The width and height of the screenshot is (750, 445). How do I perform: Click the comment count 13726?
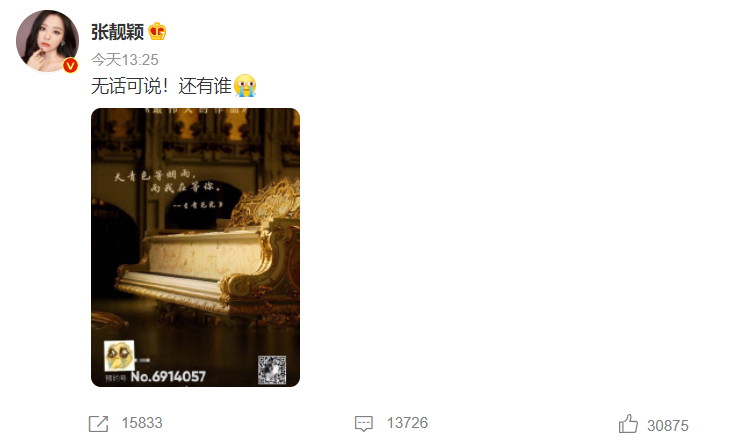tap(407, 423)
